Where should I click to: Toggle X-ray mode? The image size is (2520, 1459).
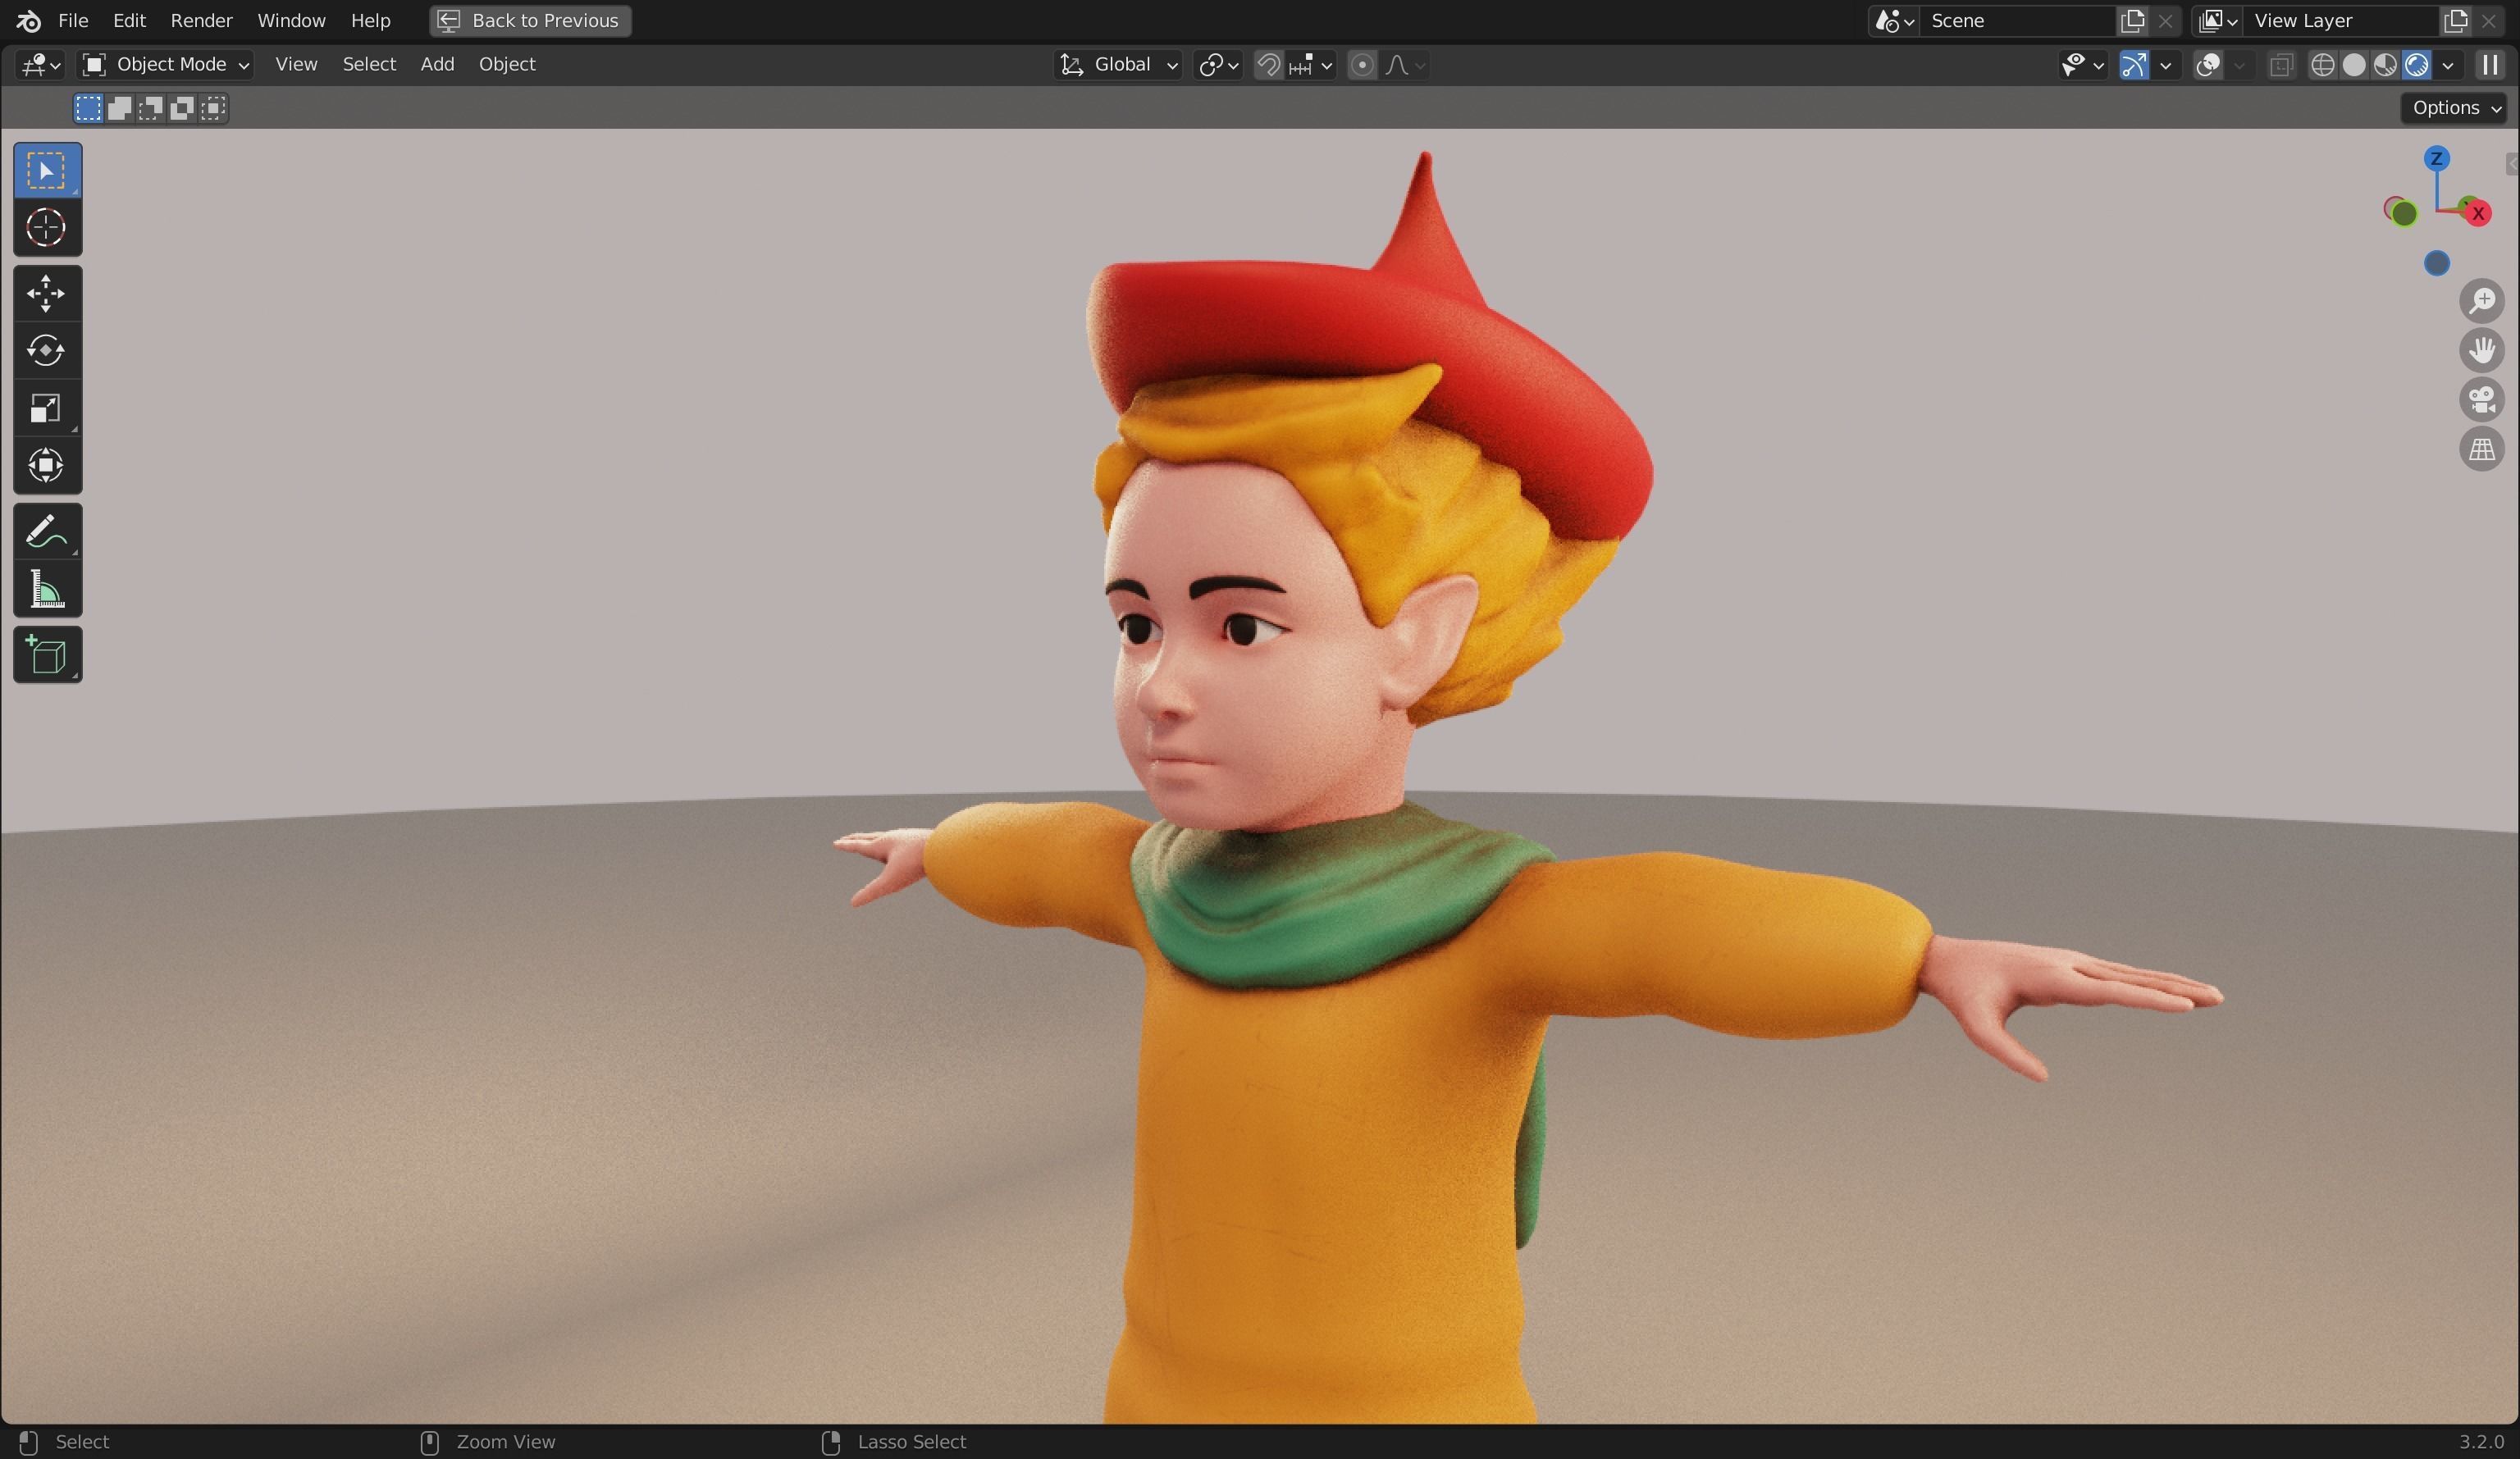(2281, 65)
